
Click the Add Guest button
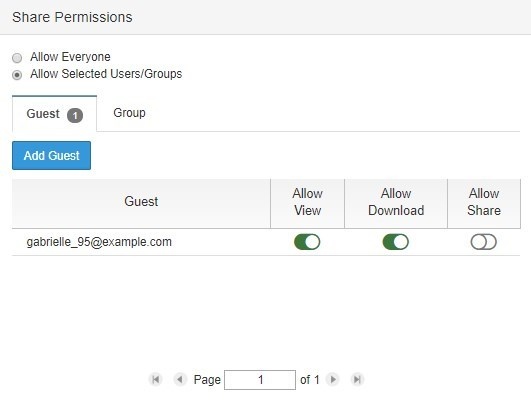tap(51, 155)
